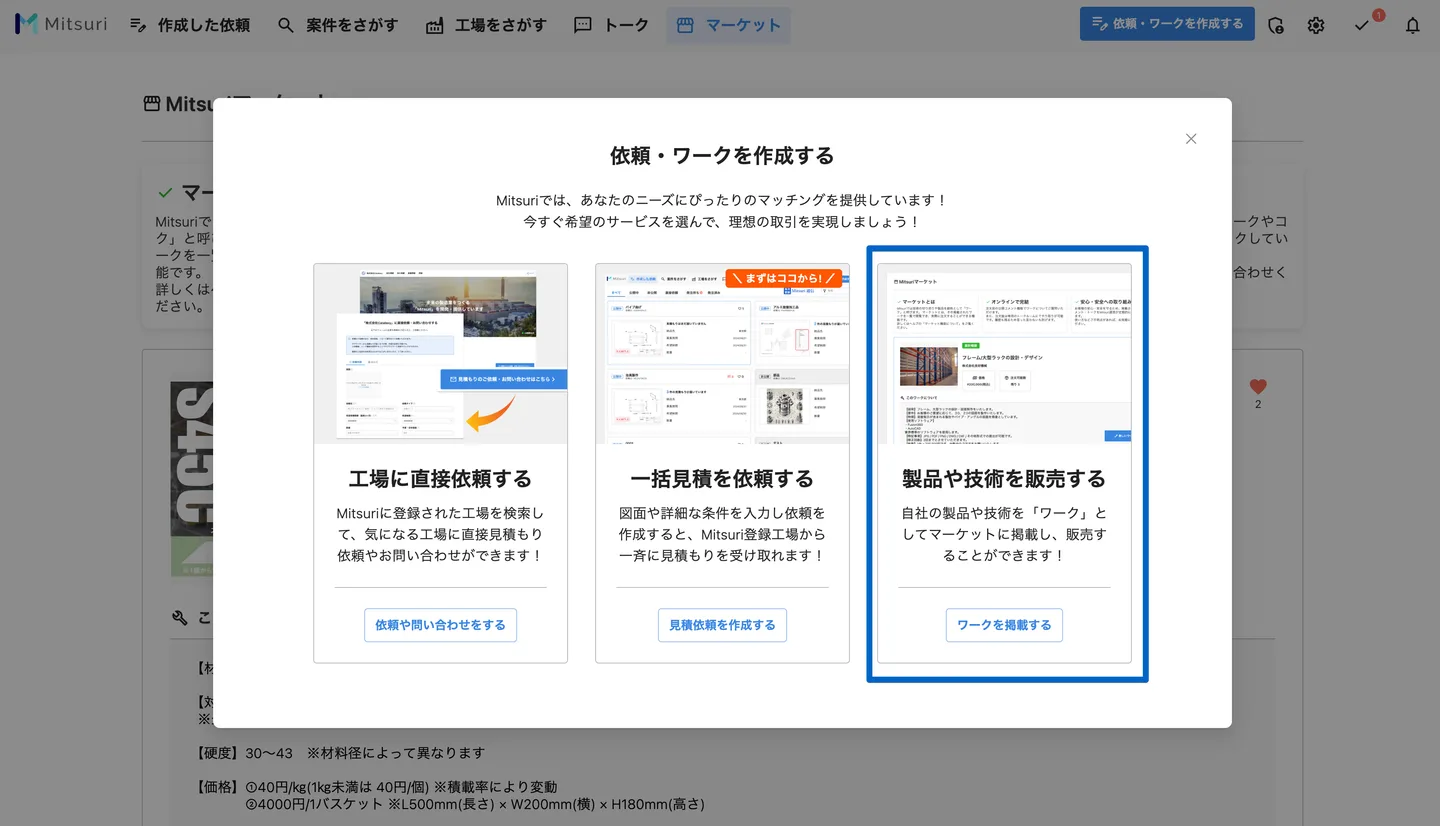
Task: Click the 製品や技術を販売する heading
Action: pyautogui.click(x=1004, y=479)
